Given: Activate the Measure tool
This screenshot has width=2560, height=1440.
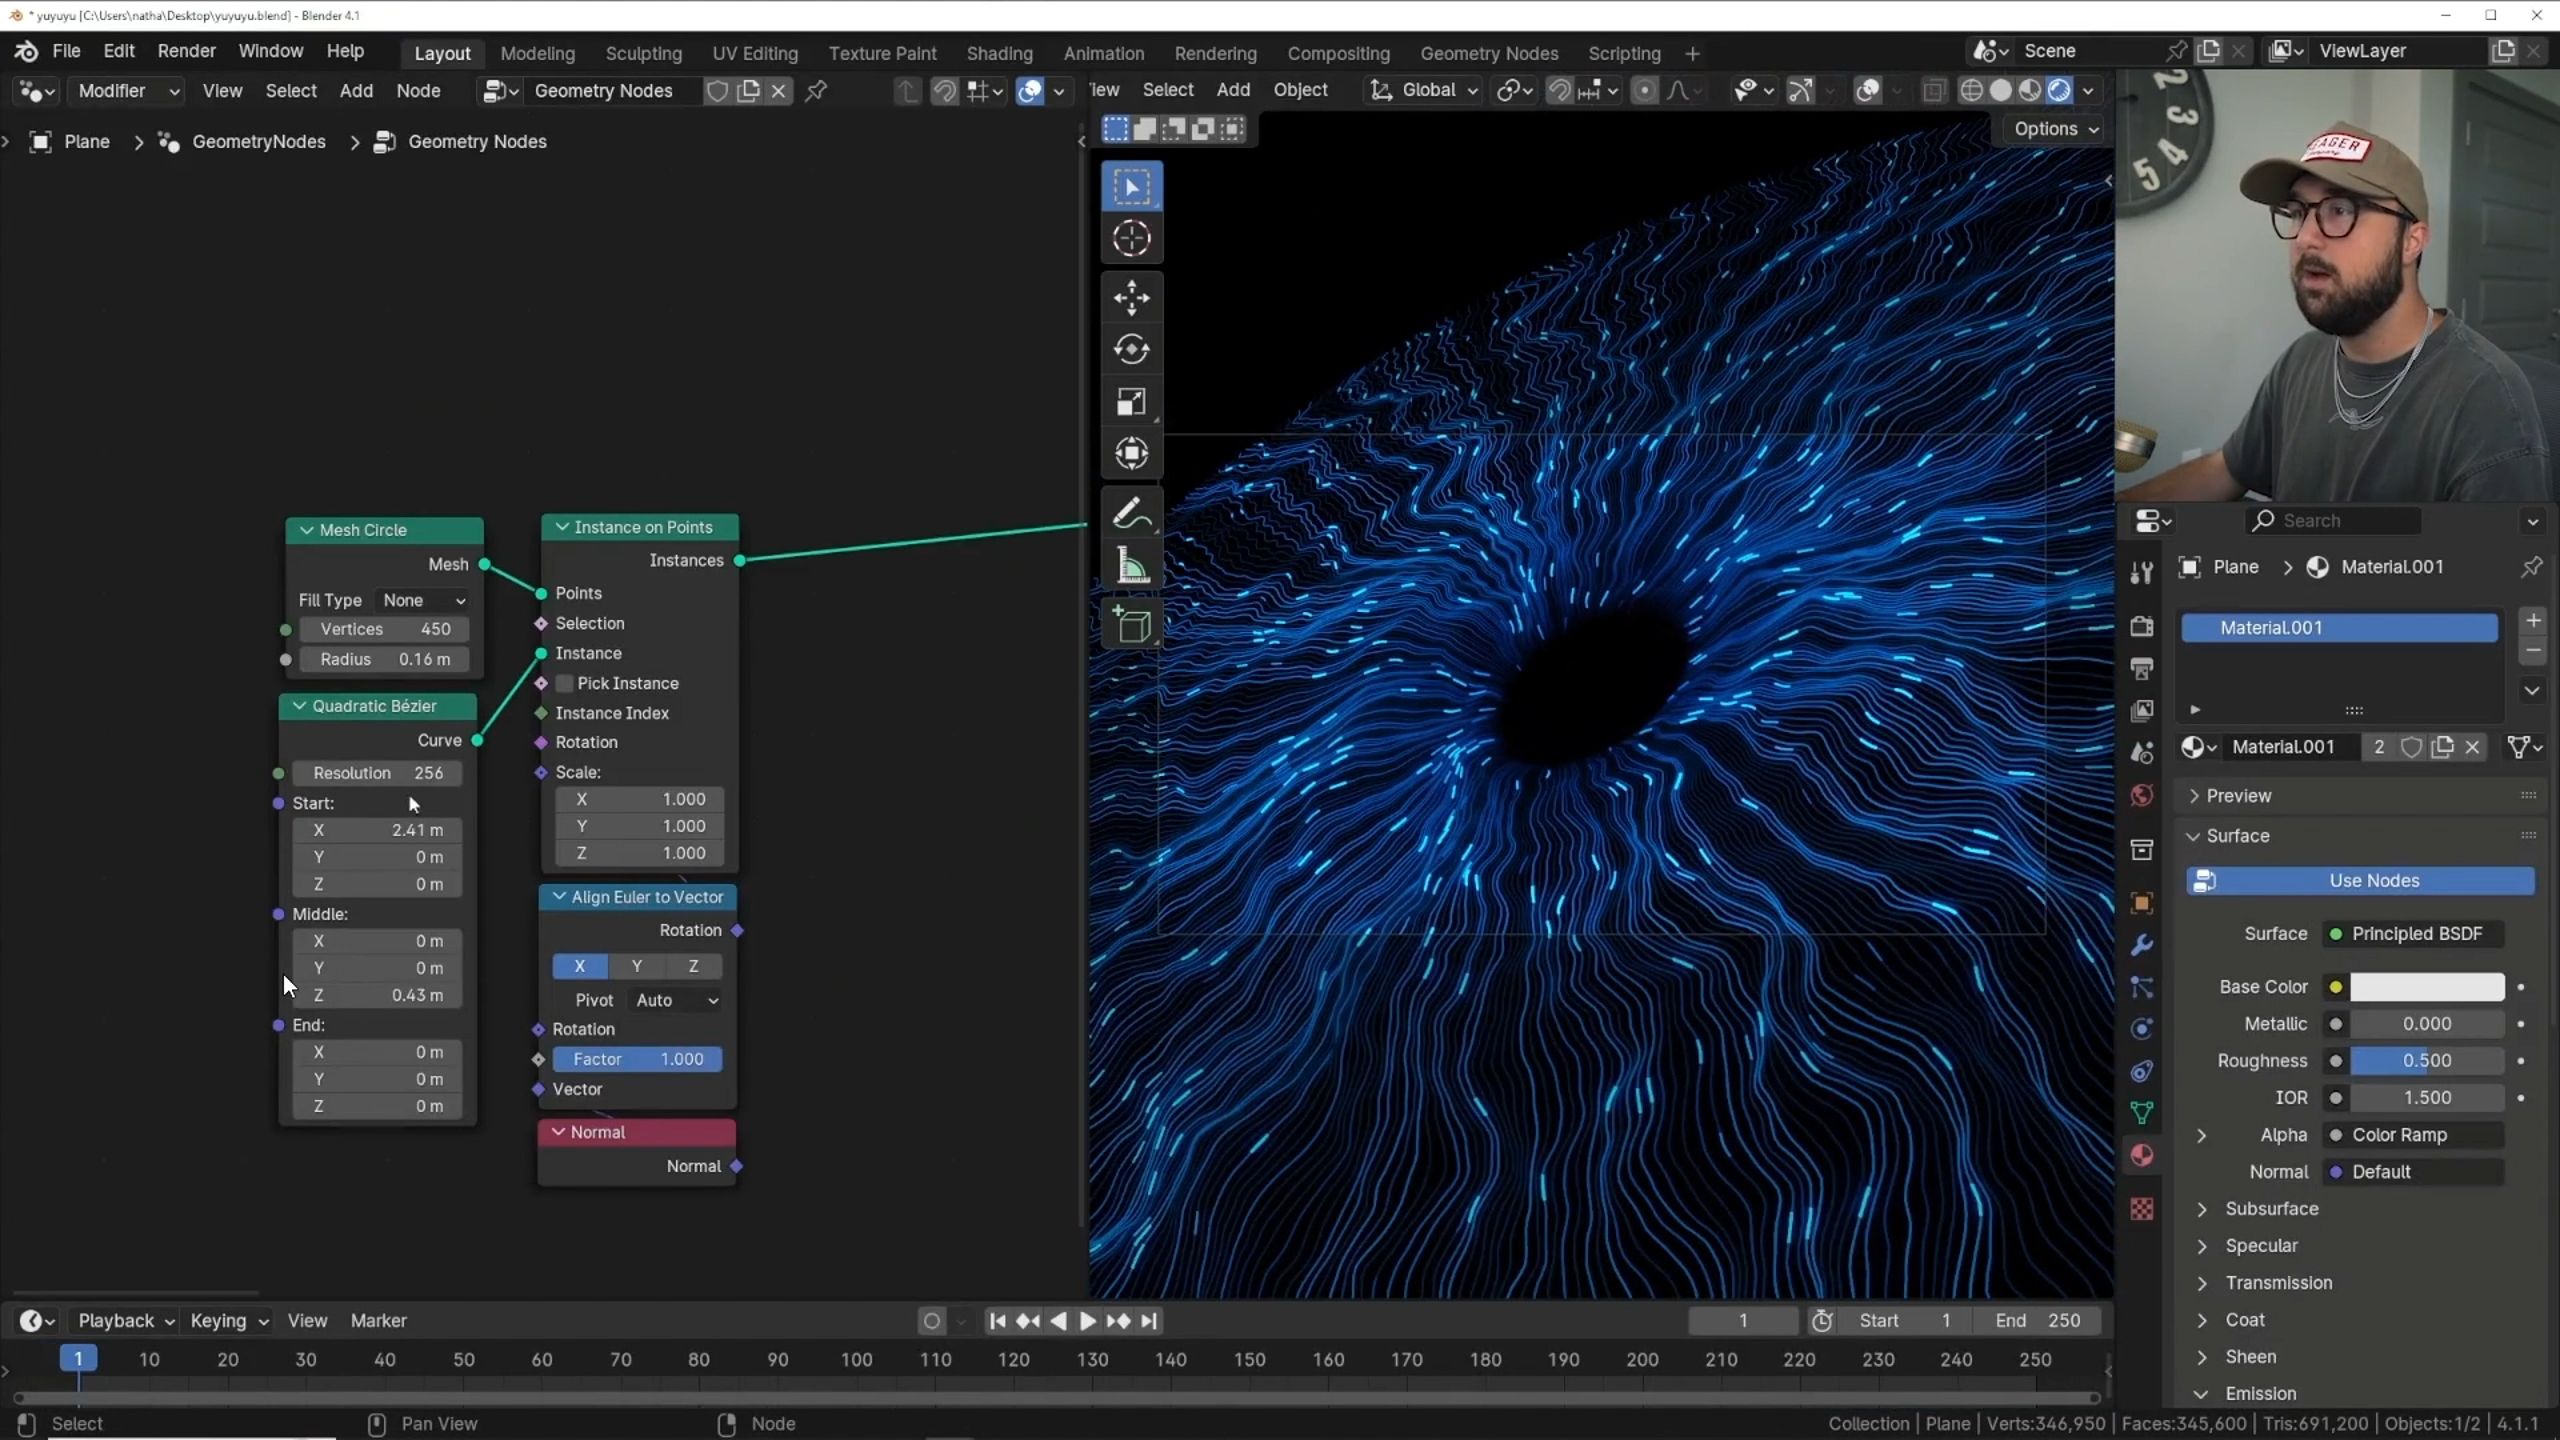Looking at the screenshot, I should pyautogui.click(x=1131, y=565).
